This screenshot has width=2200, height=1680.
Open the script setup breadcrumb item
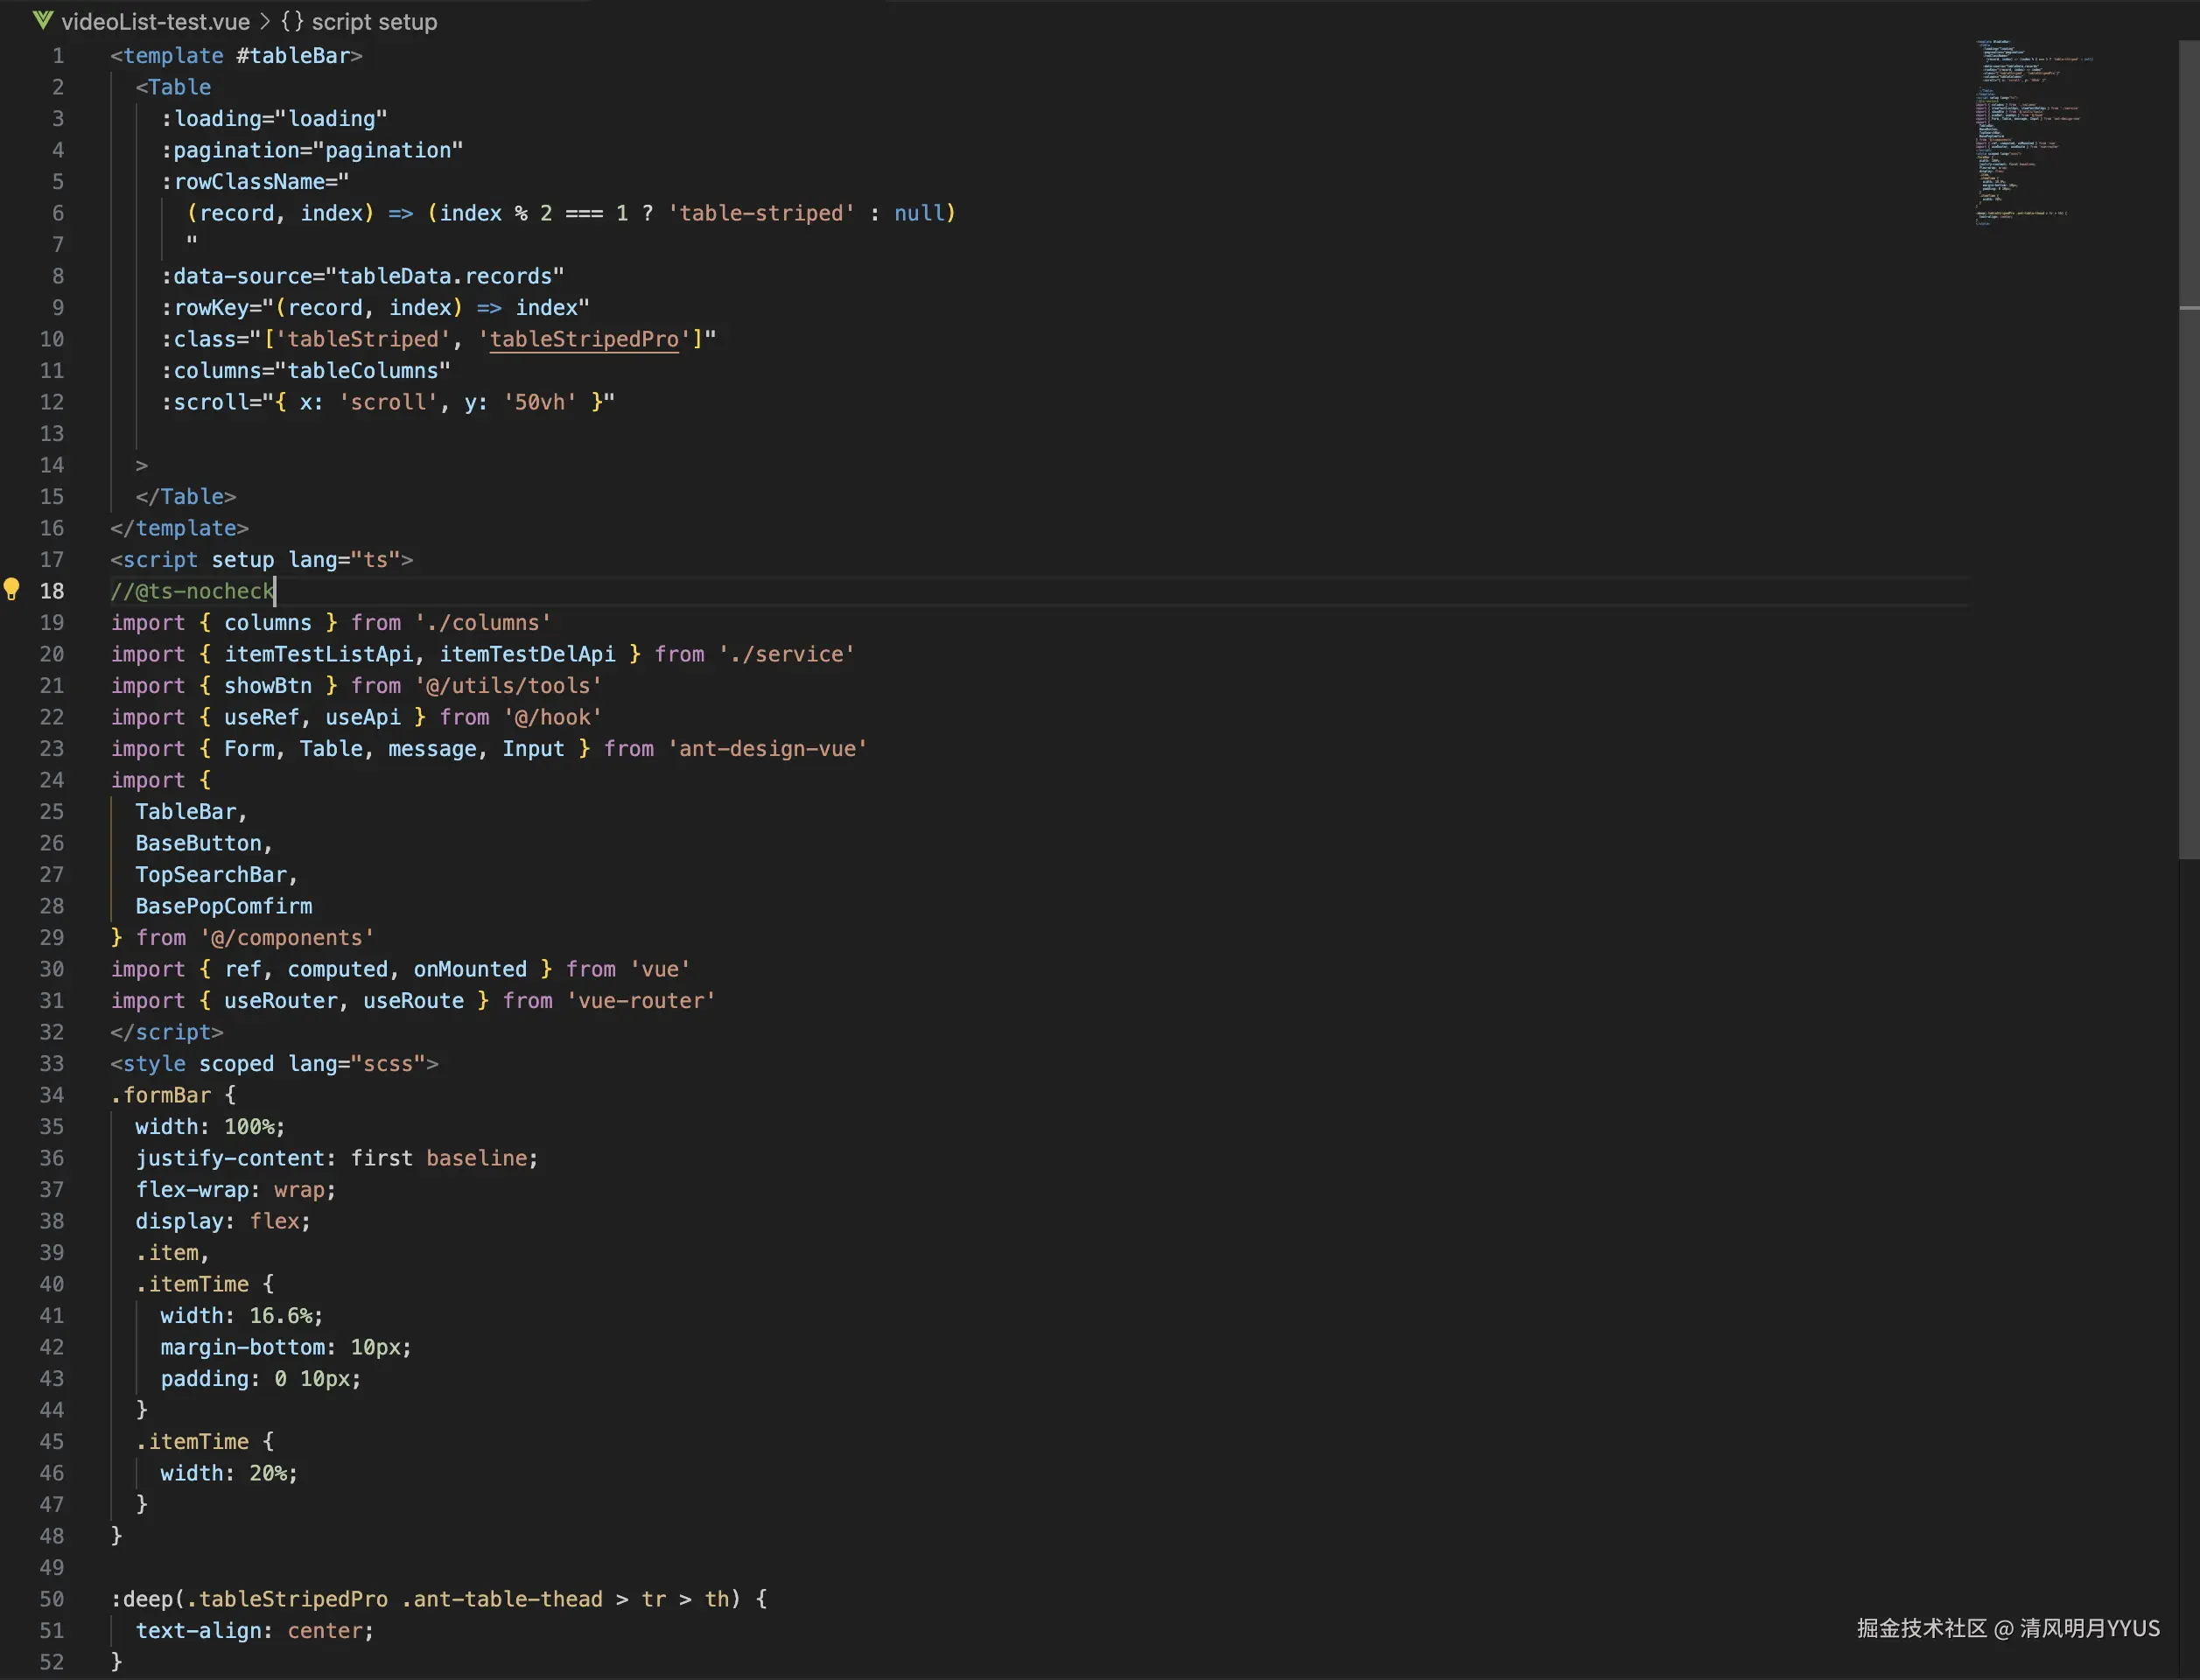click(374, 21)
